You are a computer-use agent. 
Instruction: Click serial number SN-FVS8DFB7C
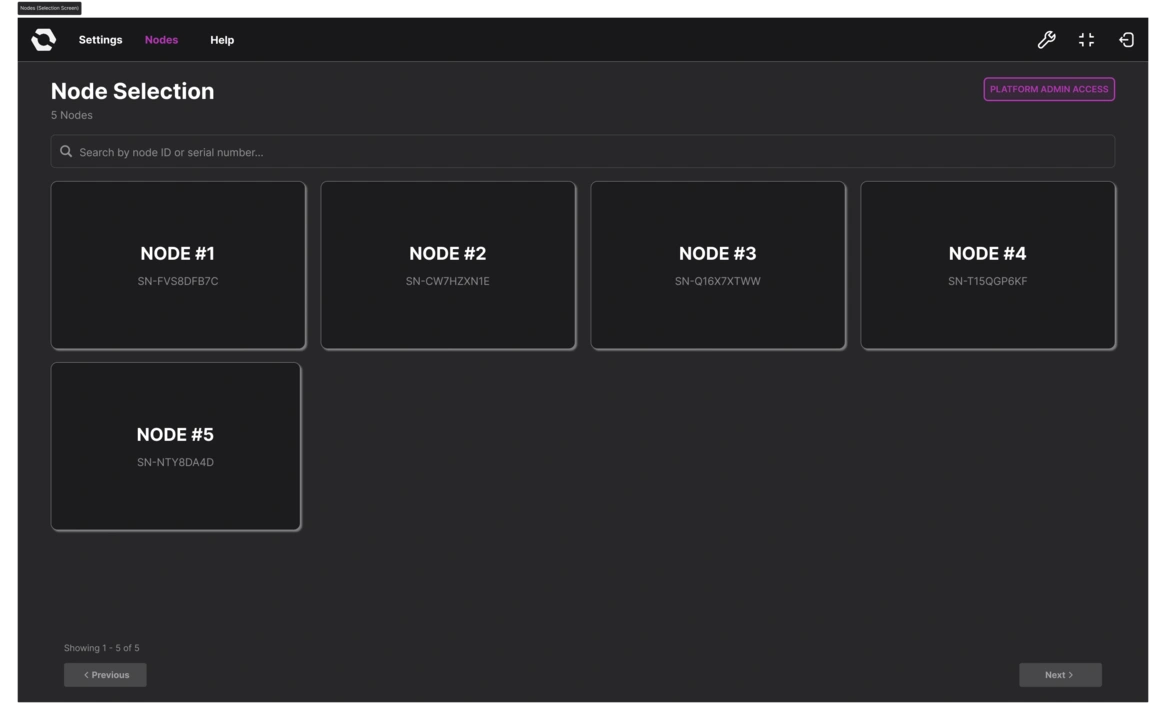coord(178,281)
